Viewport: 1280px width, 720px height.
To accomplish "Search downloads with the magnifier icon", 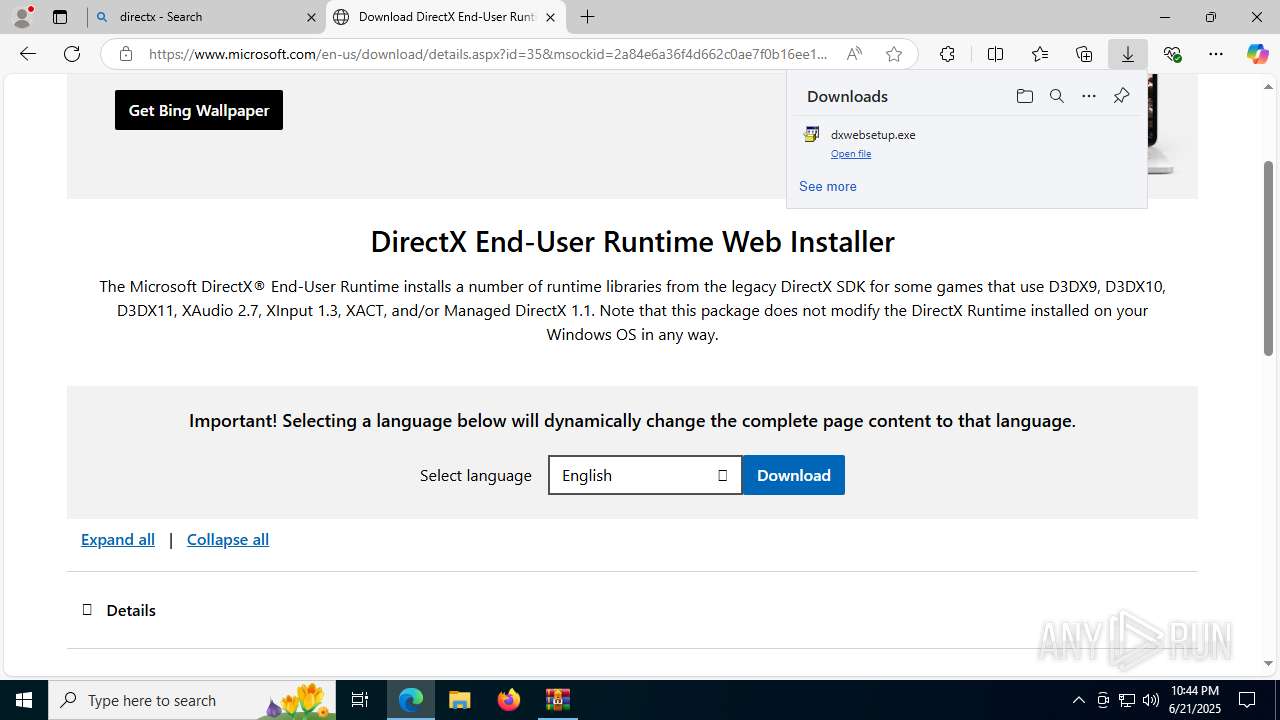I will [1056, 96].
